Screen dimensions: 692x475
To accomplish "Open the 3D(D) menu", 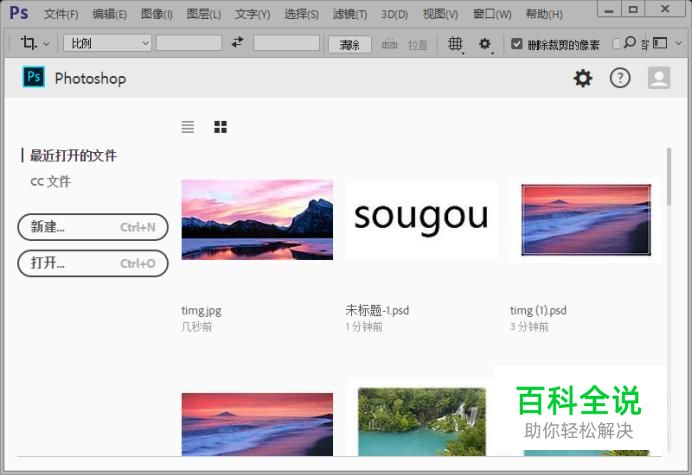I will (395, 14).
